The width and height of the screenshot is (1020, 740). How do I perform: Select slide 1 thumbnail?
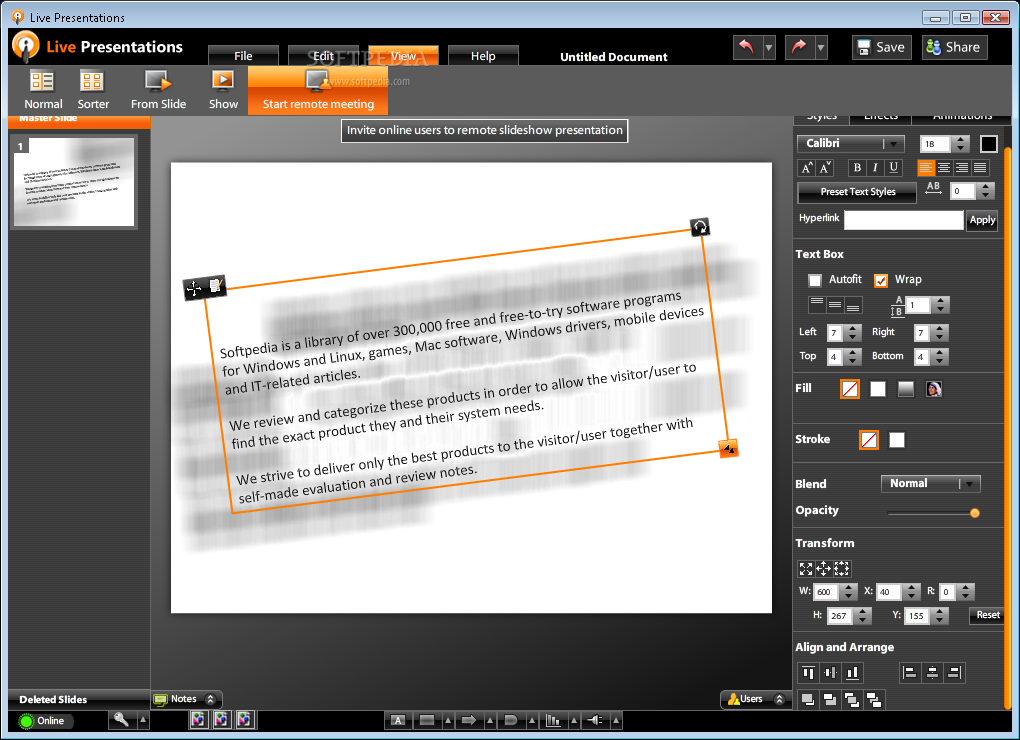[x=74, y=181]
